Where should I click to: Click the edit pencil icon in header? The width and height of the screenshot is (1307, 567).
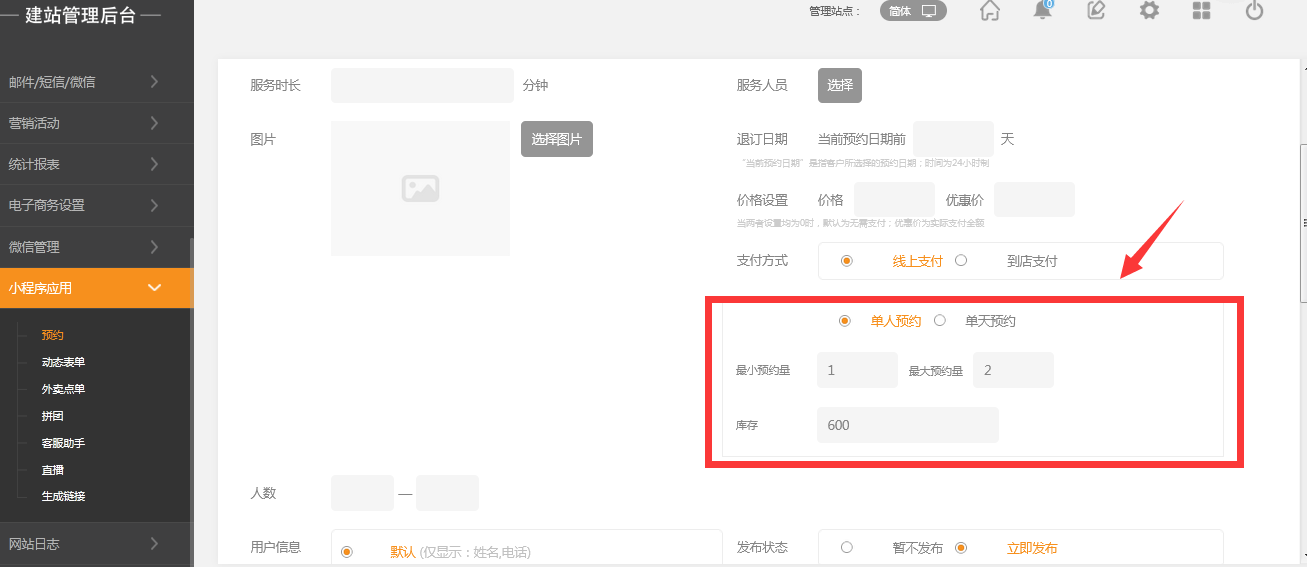(1096, 11)
